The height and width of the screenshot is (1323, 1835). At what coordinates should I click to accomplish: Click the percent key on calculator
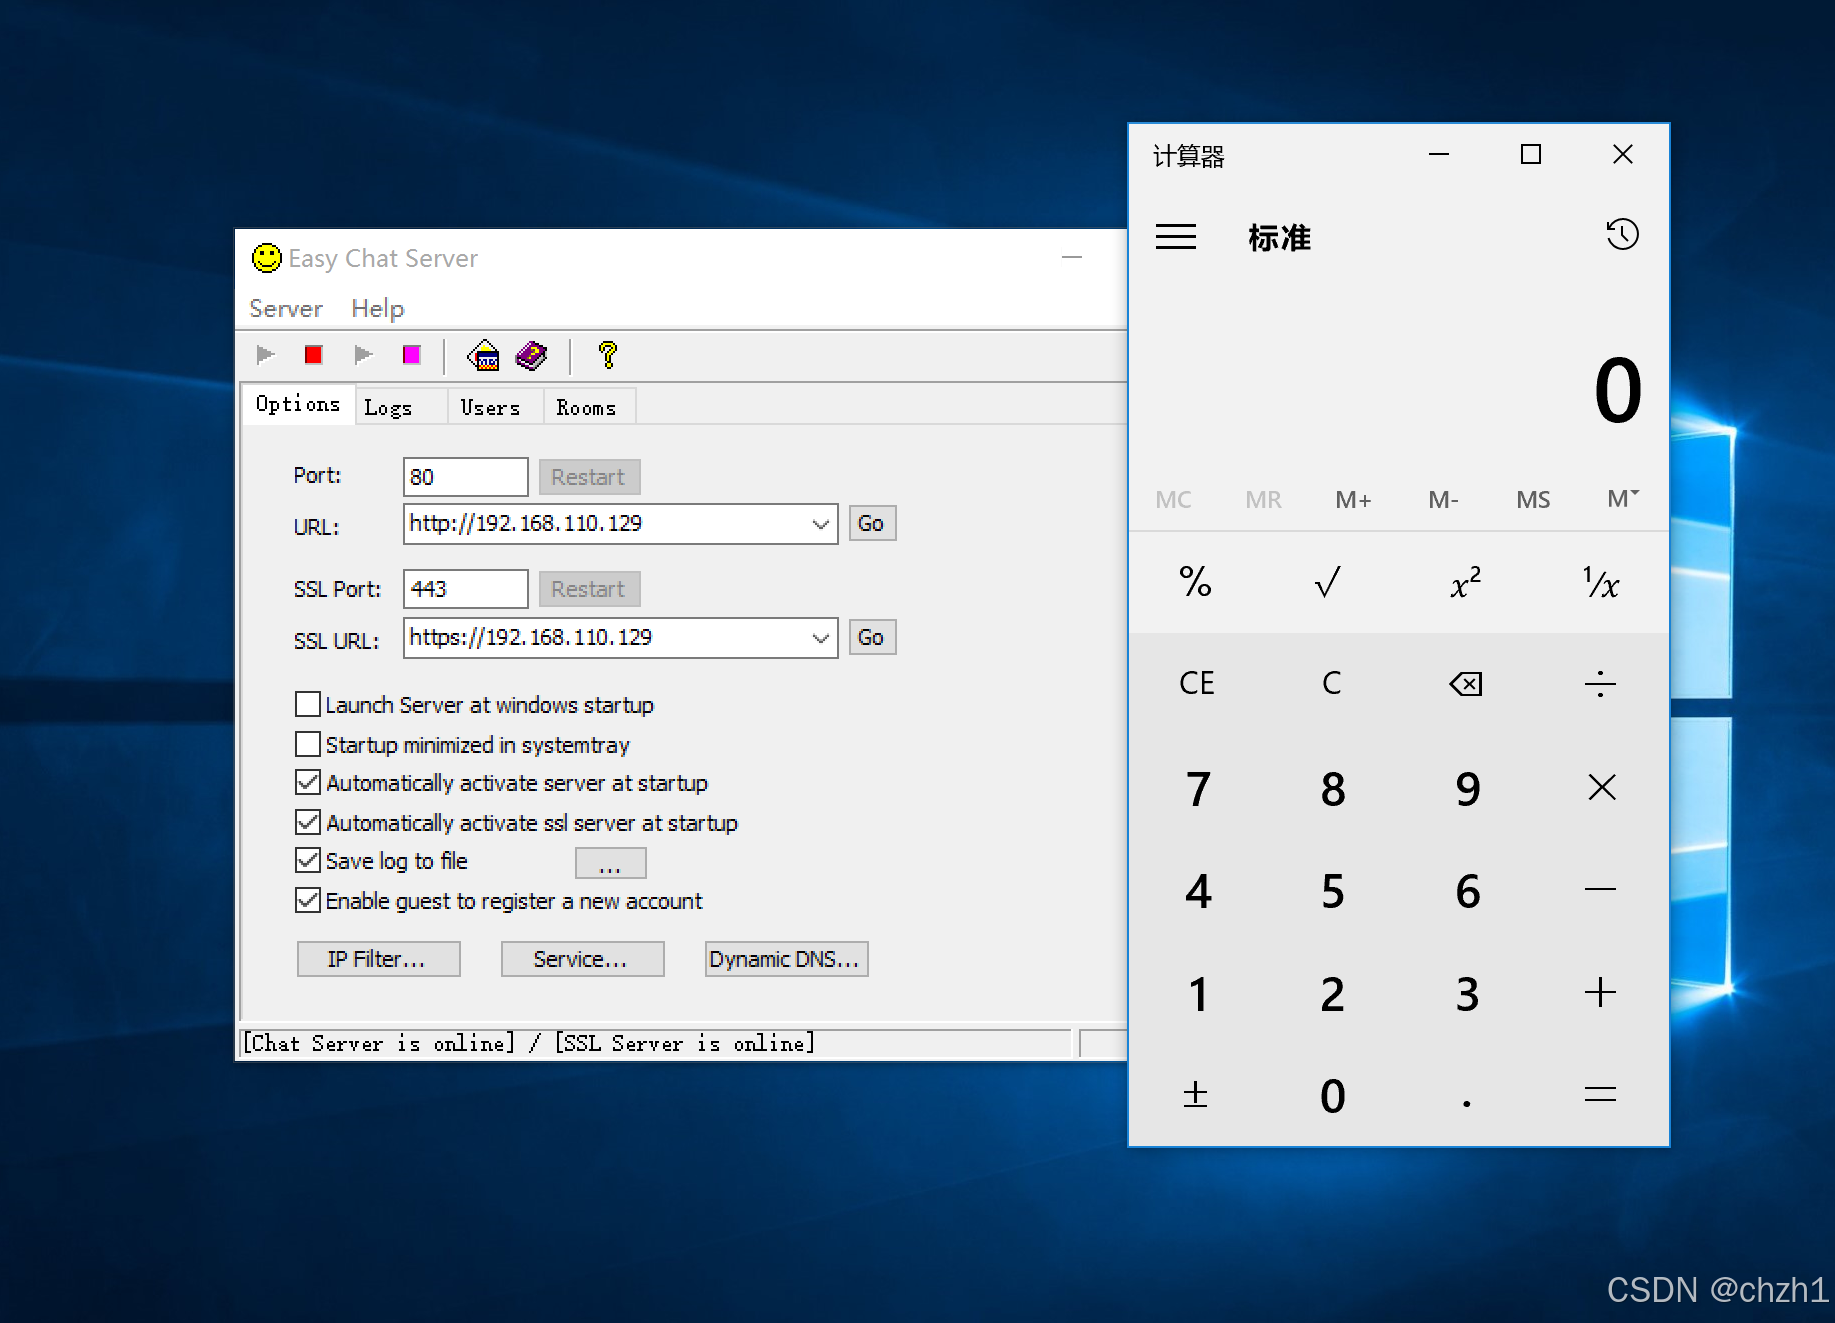tap(1196, 582)
